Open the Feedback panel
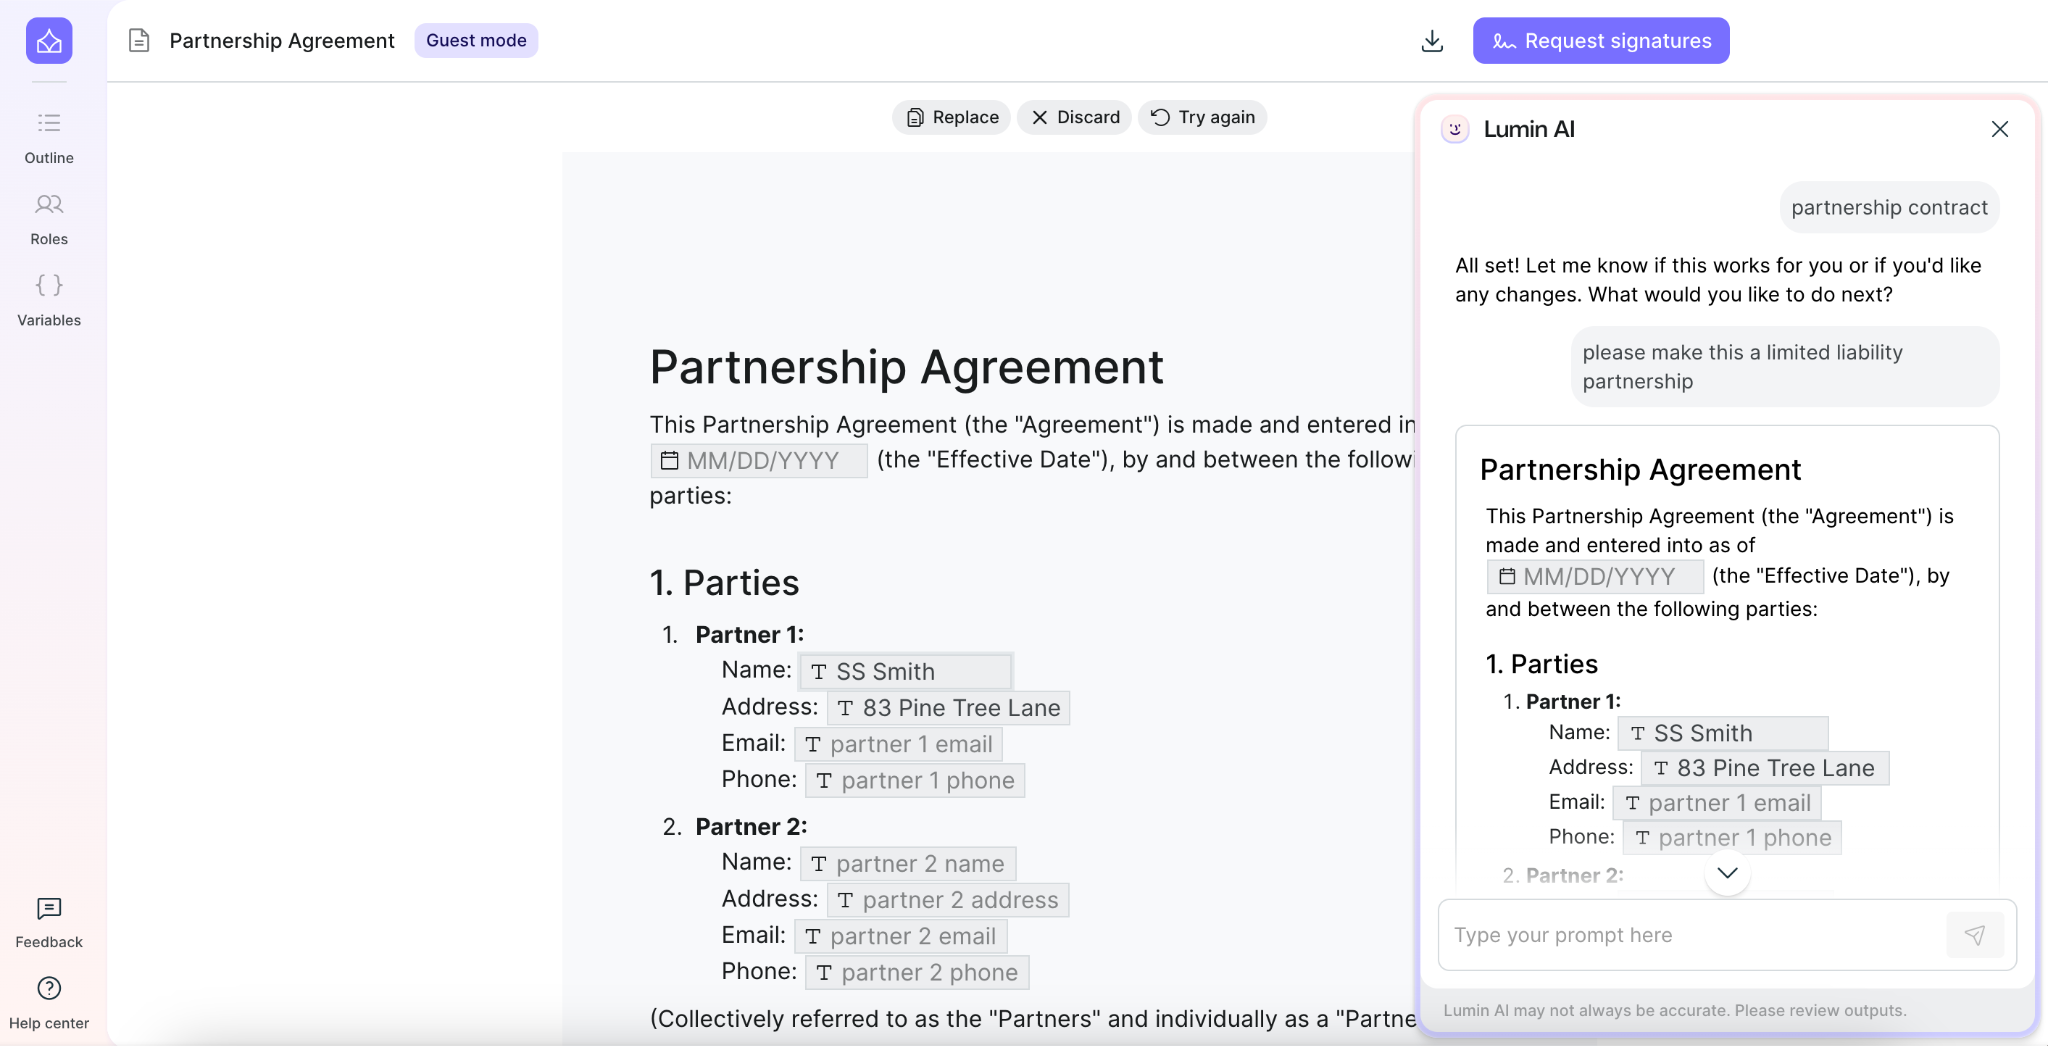This screenshot has height=1046, width=2048. point(48,920)
